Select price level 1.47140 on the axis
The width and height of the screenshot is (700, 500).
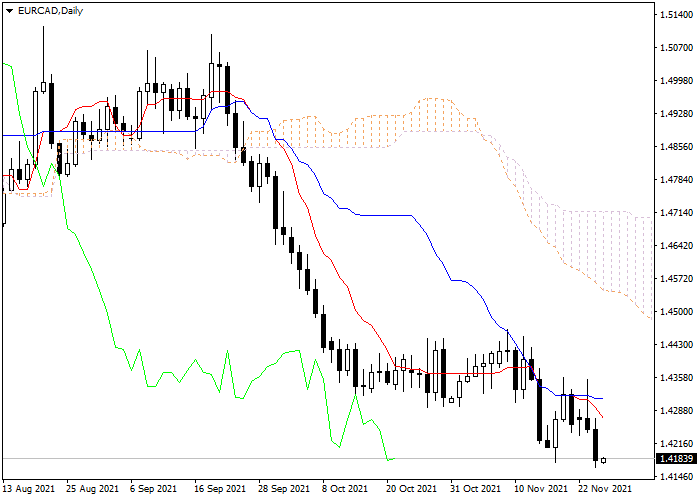676,212
